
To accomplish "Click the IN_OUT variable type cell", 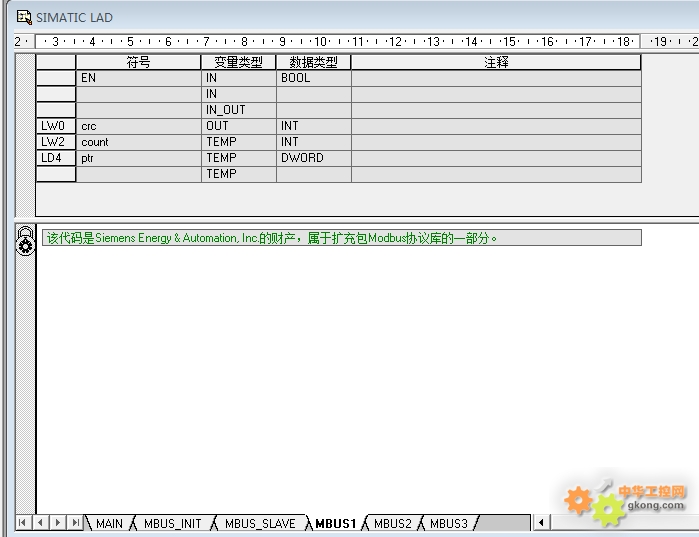I will click(x=239, y=110).
